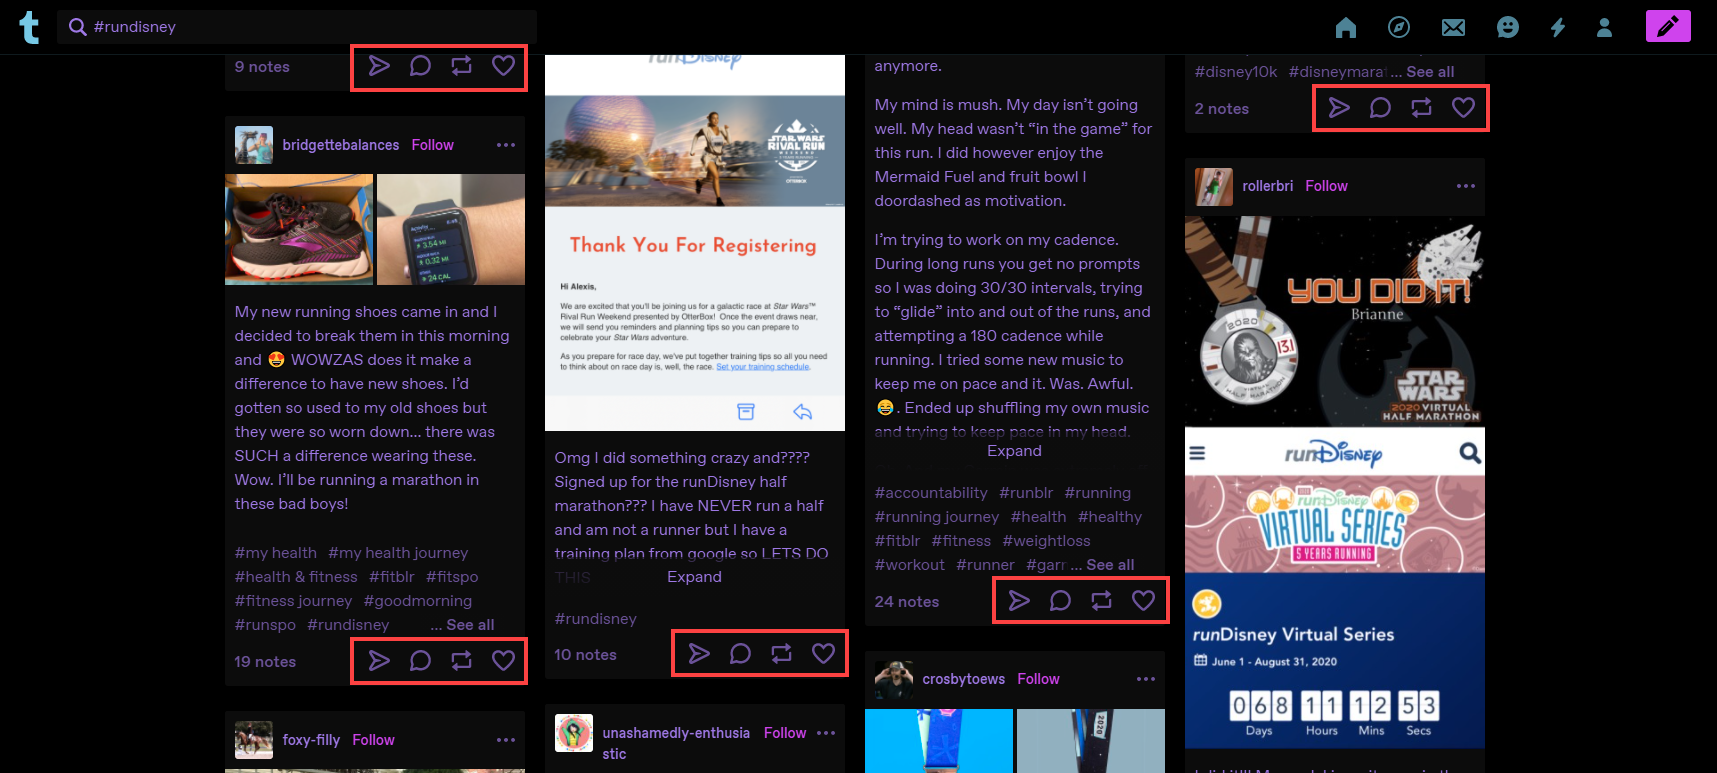This screenshot has height=773, width=1717.
Task: Reblog the post with 2 notes
Action: (1421, 108)
